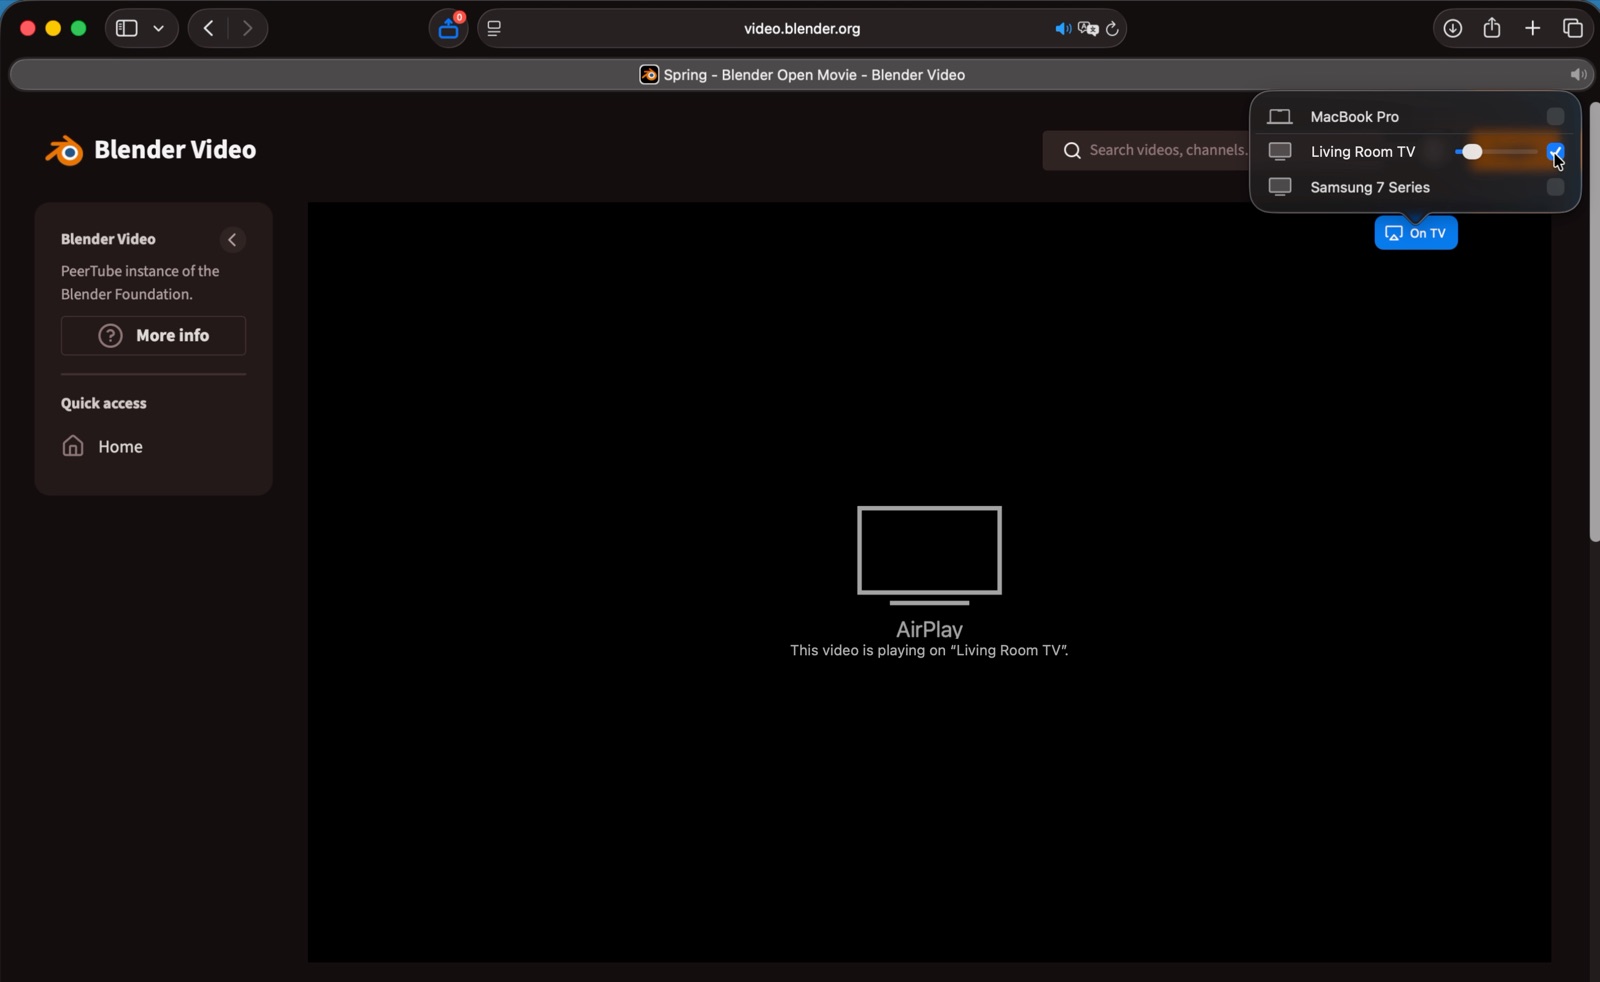Open the Share menu icon
Screen dimensions: 1600x982
[1492, 27]
